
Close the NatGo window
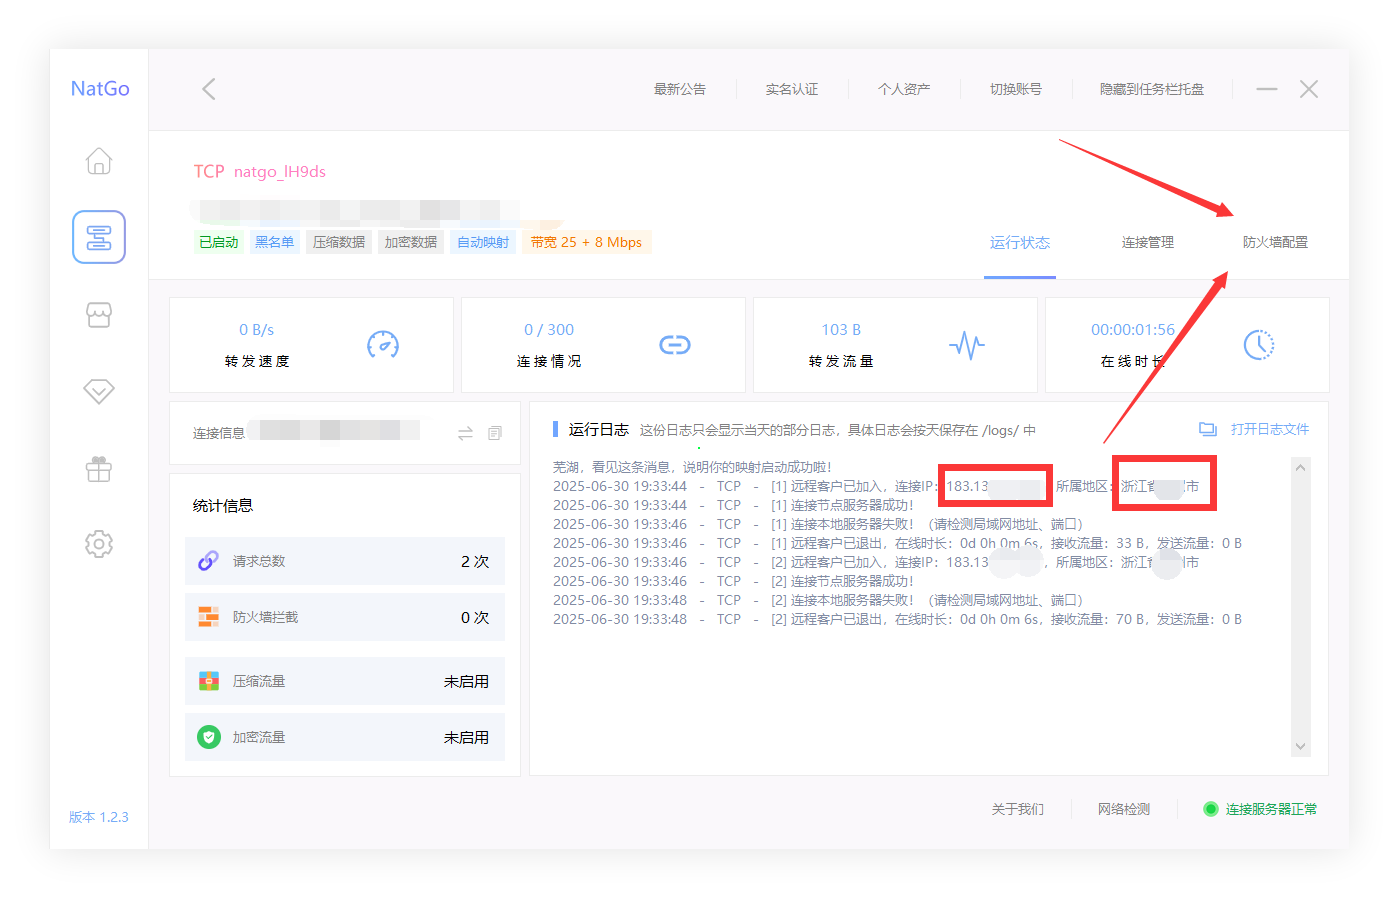pyautogui.click(x=1309, y=89)
